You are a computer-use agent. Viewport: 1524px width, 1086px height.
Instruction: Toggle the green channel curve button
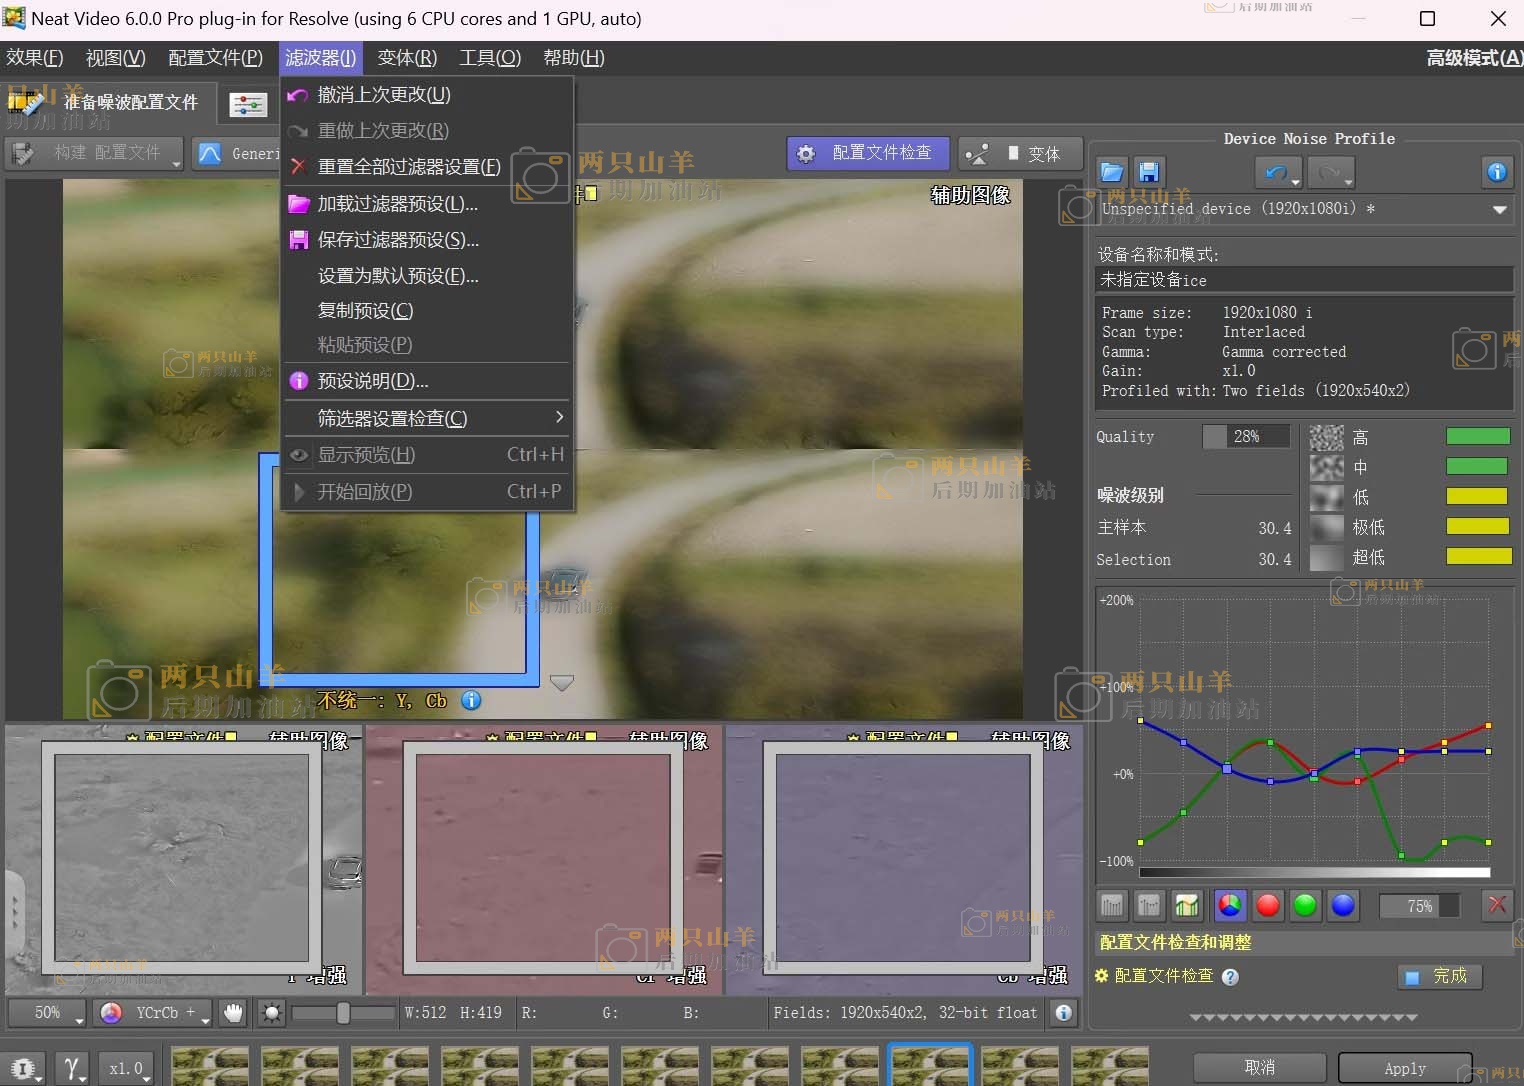[1305, 905]
